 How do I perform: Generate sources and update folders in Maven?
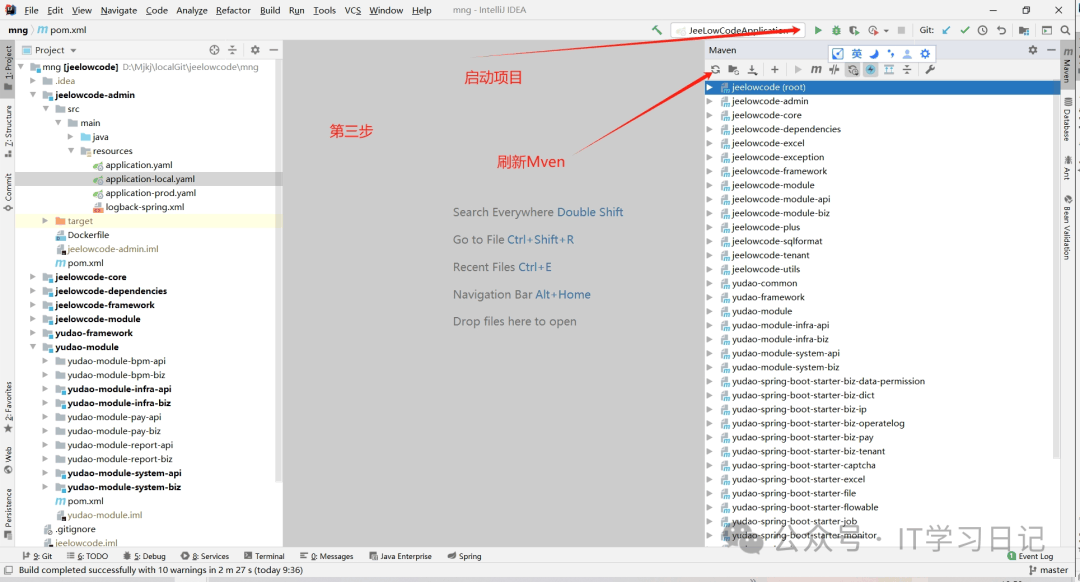[734, 70]
